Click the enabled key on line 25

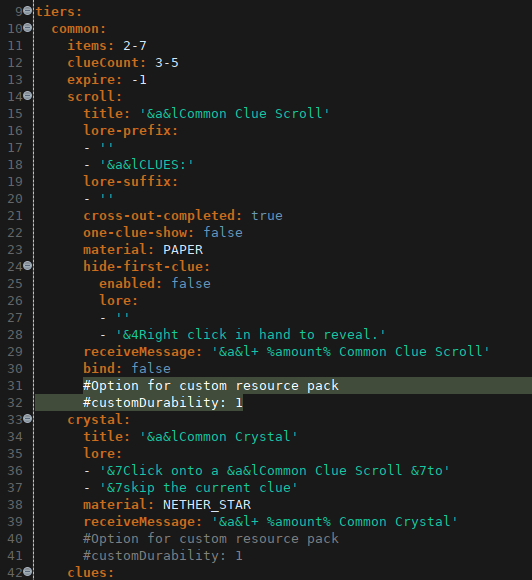pos(131,284)
